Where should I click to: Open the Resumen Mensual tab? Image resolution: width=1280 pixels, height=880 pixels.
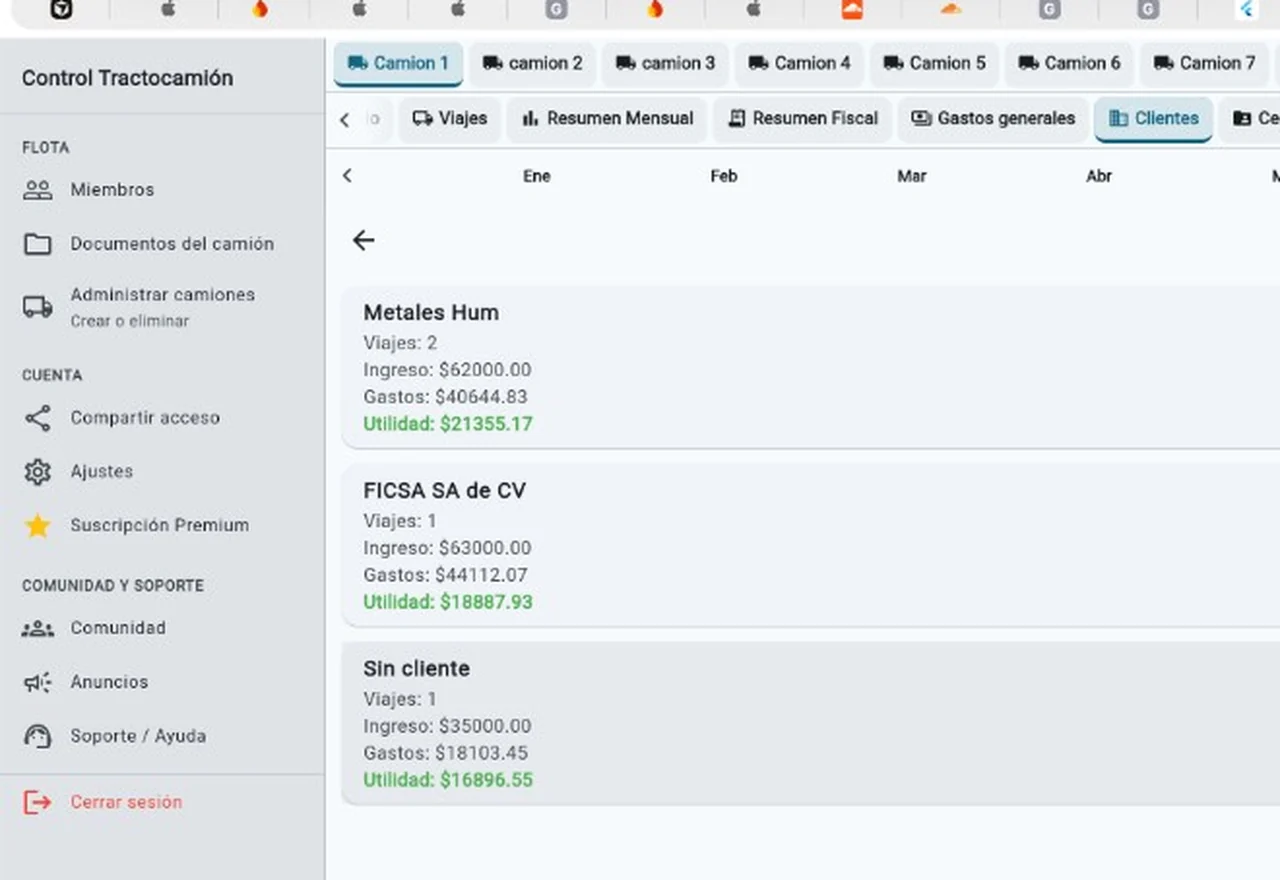tap(607, 119)
